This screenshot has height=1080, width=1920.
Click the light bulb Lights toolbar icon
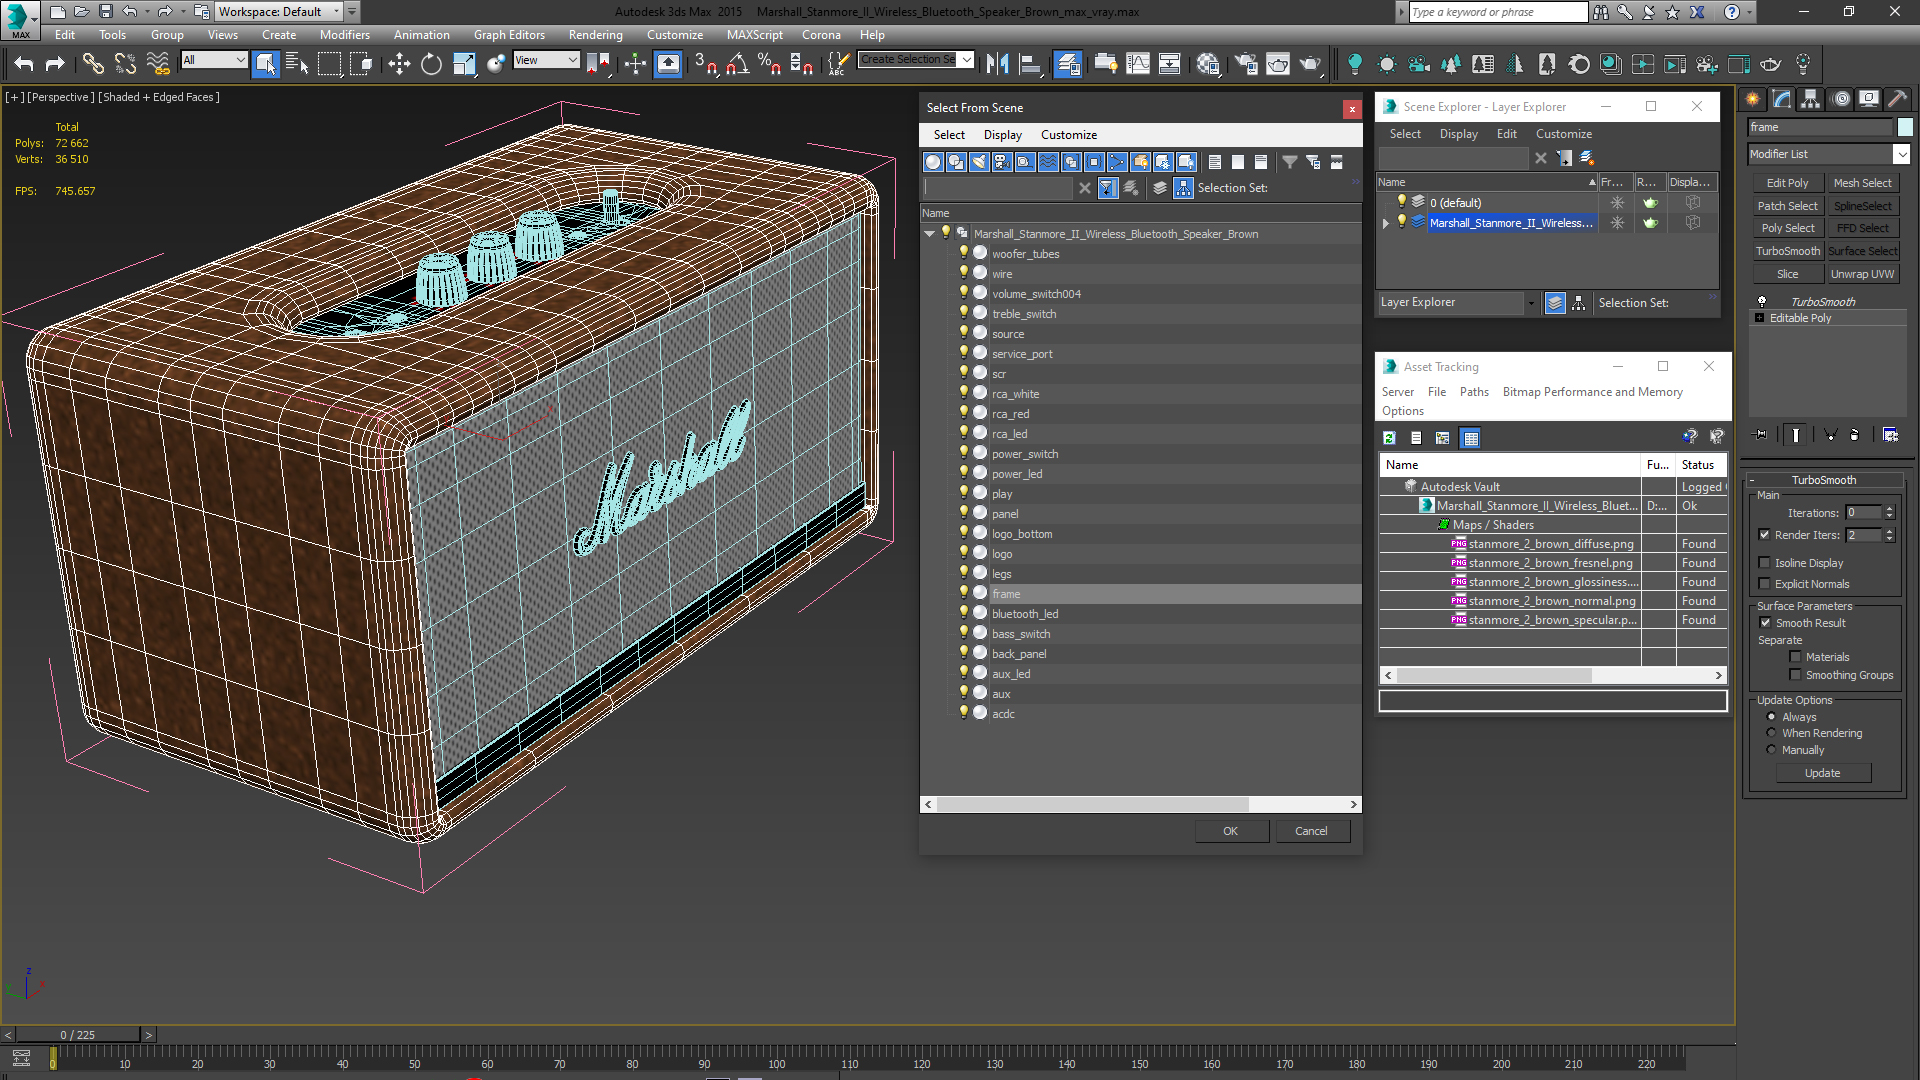point(1355,64)
